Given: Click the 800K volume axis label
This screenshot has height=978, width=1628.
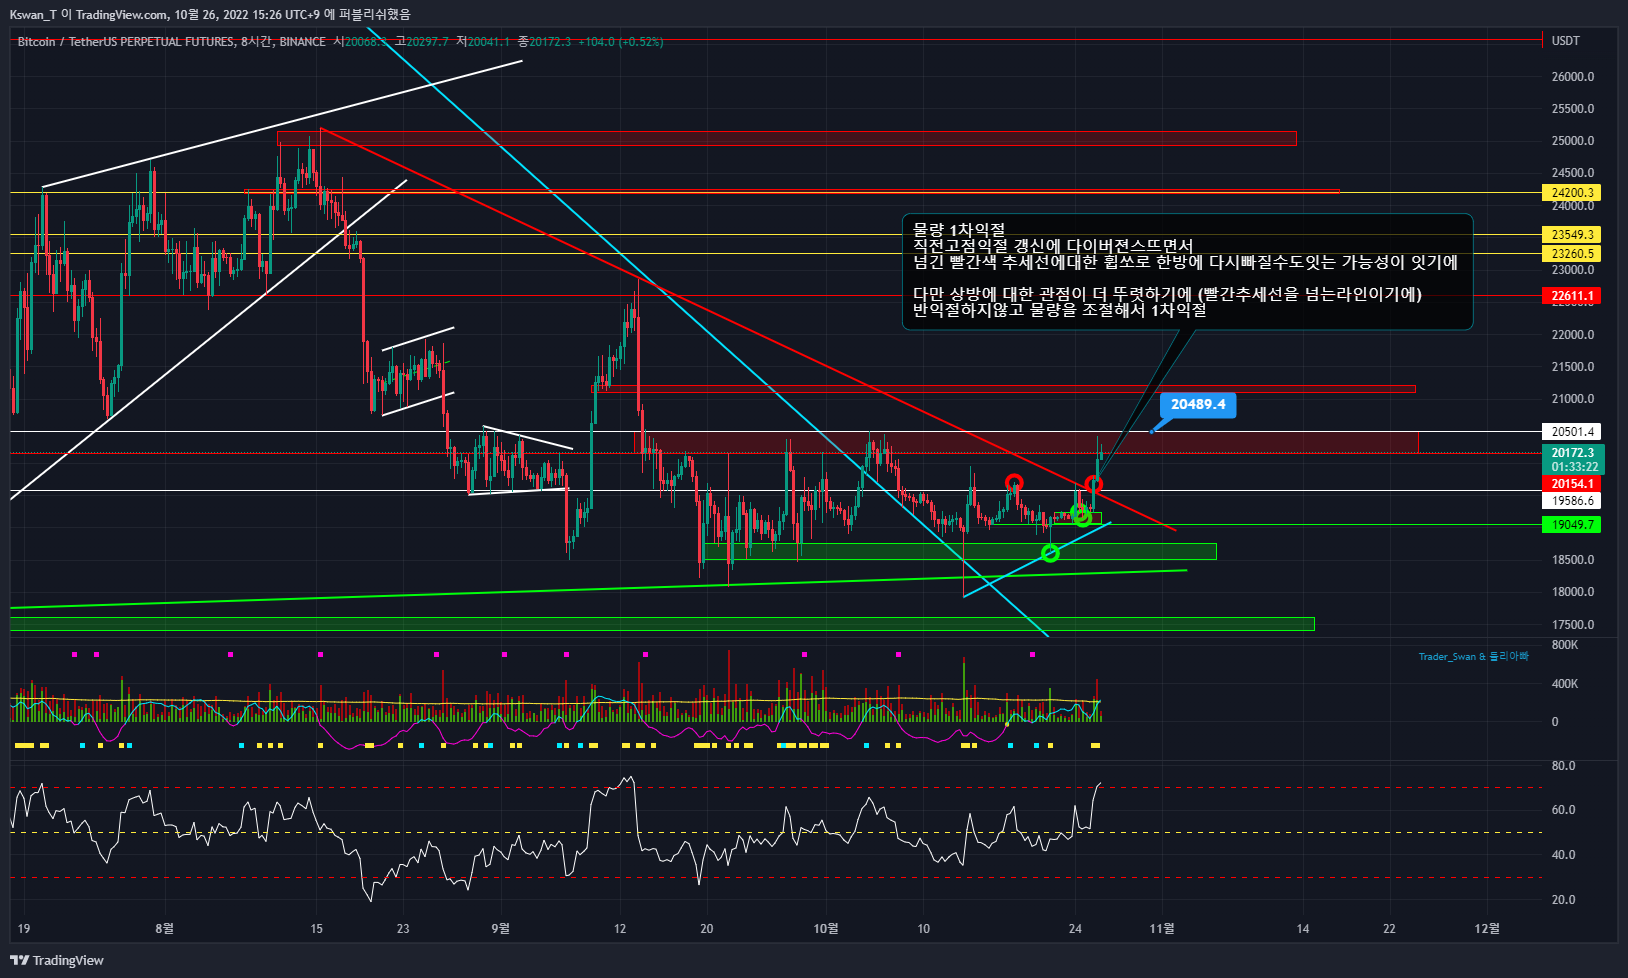Looking at the screenshot, I should click(x=1565, y=645).
